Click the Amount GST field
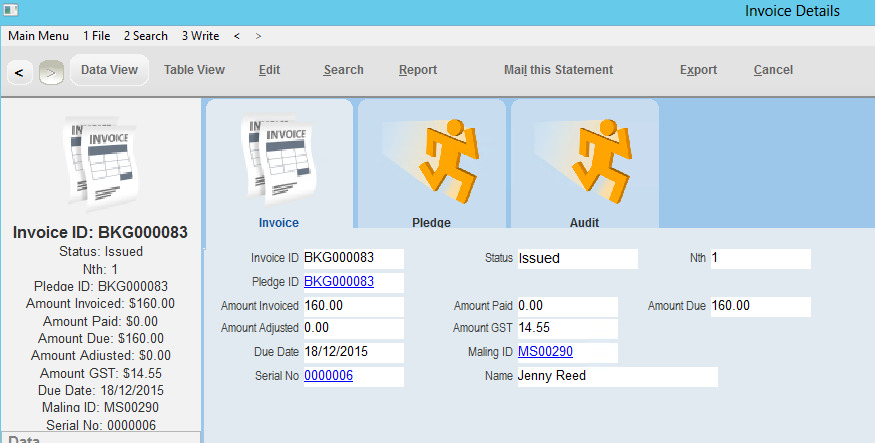This screenshot has height=443, width=875. click(568, 329)
